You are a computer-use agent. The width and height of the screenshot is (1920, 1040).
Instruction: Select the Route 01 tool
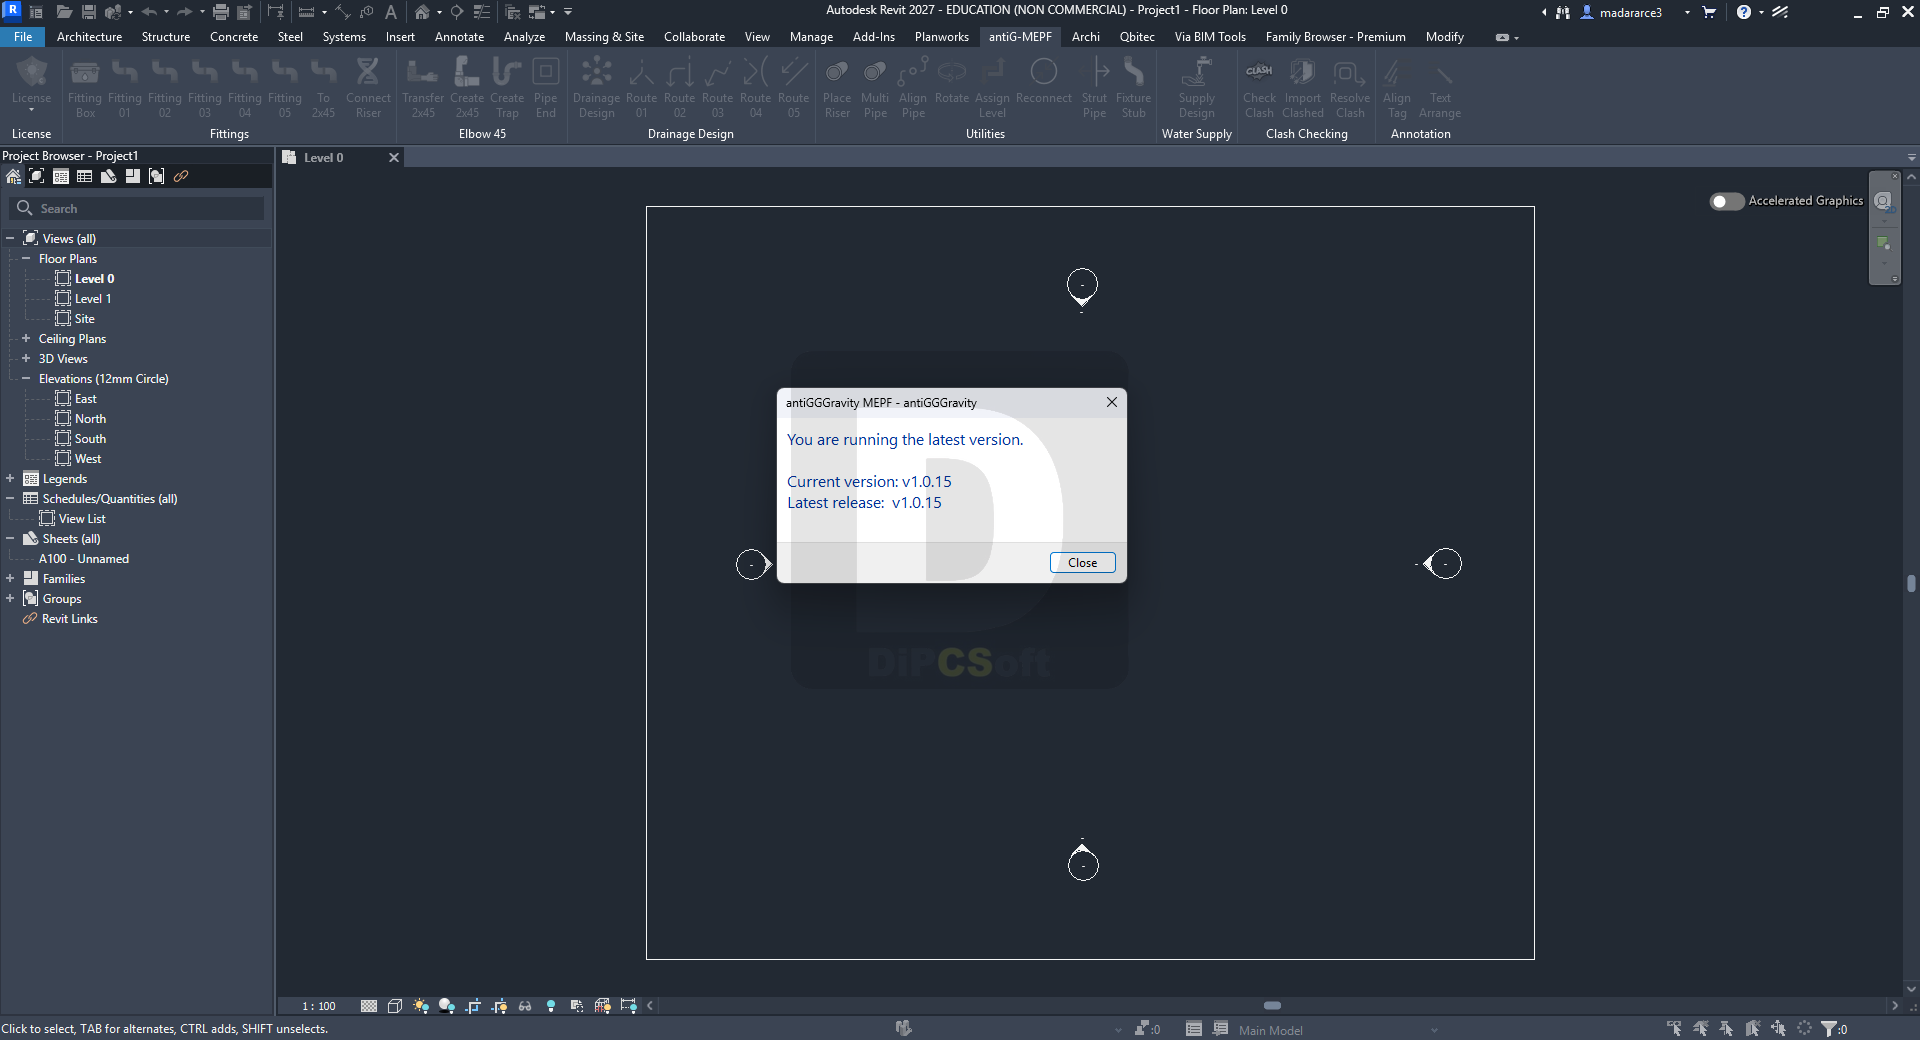(x=641, y=88)
